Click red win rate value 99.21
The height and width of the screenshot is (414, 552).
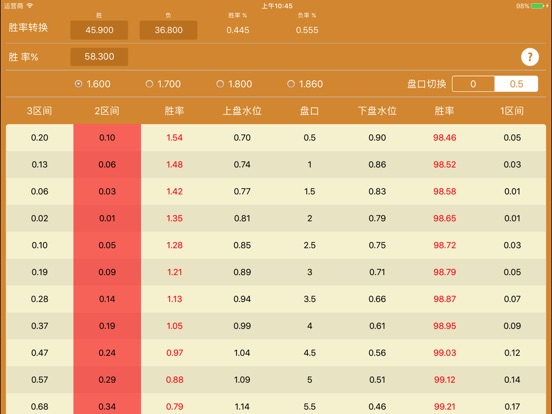(x=445, y=407)
